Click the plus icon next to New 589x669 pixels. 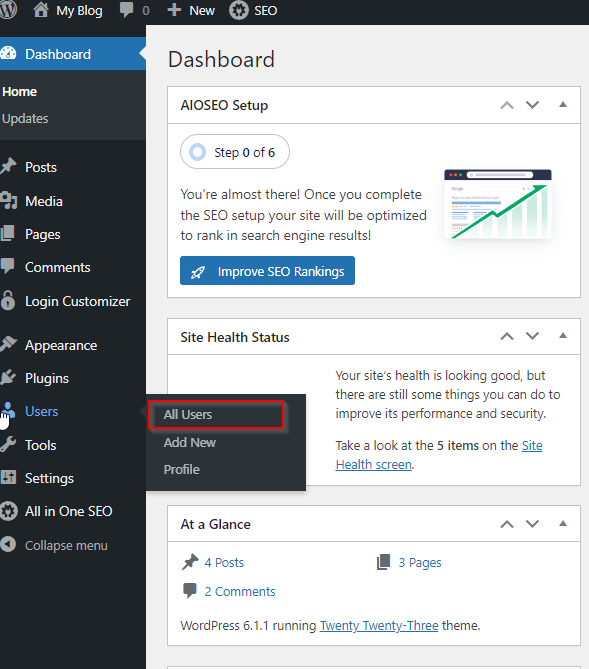[174, 10]
